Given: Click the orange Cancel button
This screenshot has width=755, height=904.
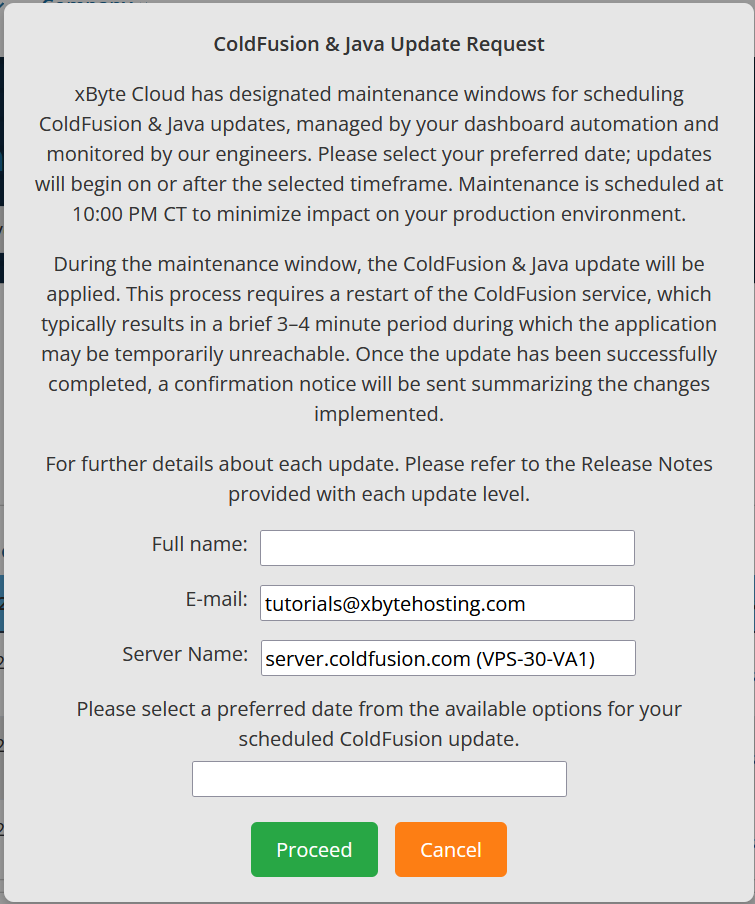Looking at the screenshot, I should [451, 849].
